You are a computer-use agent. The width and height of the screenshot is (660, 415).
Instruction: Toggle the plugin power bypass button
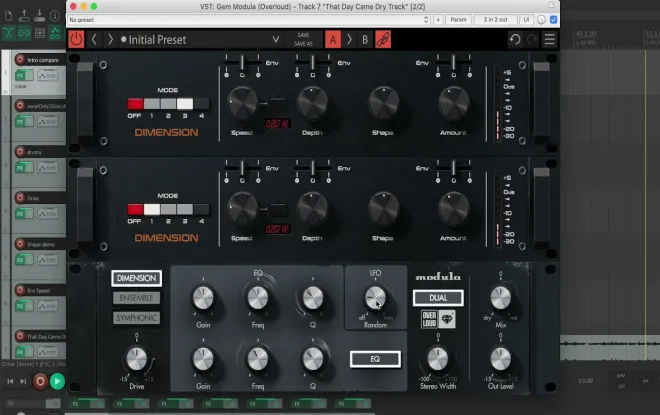(76, 40)
